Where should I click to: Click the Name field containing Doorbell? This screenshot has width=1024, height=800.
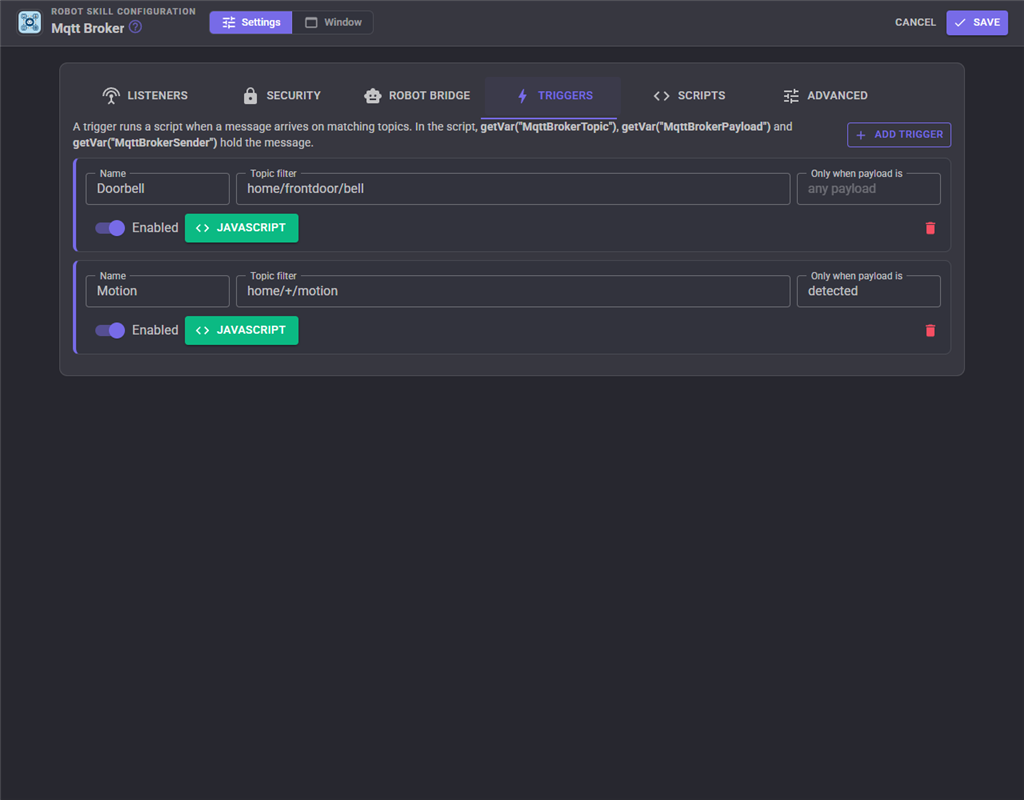click(157, 189)
